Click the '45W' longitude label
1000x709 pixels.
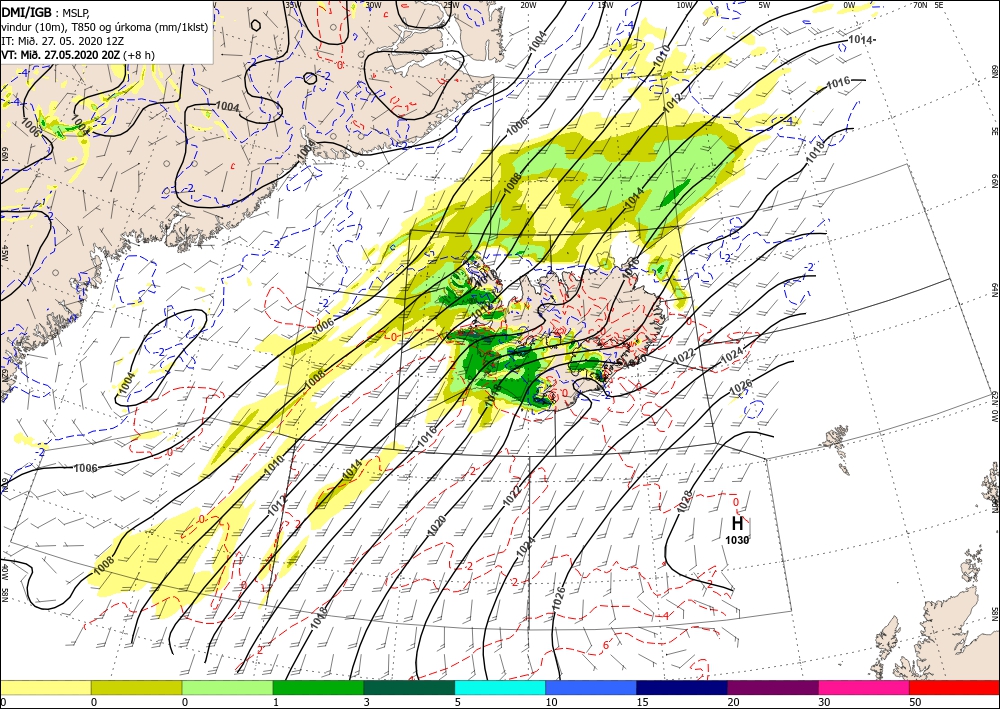point(4,253)
